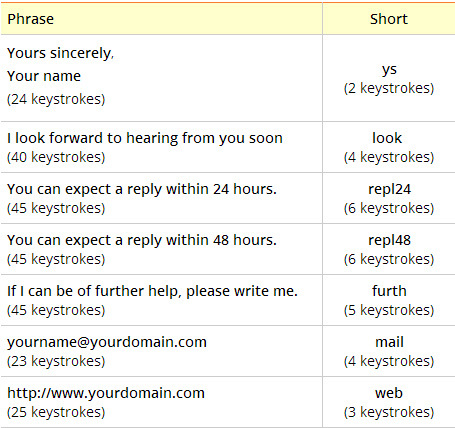Click the '(40 keystrokes)' label
This screenshot has width=455, height=428.
pos(56,157)
